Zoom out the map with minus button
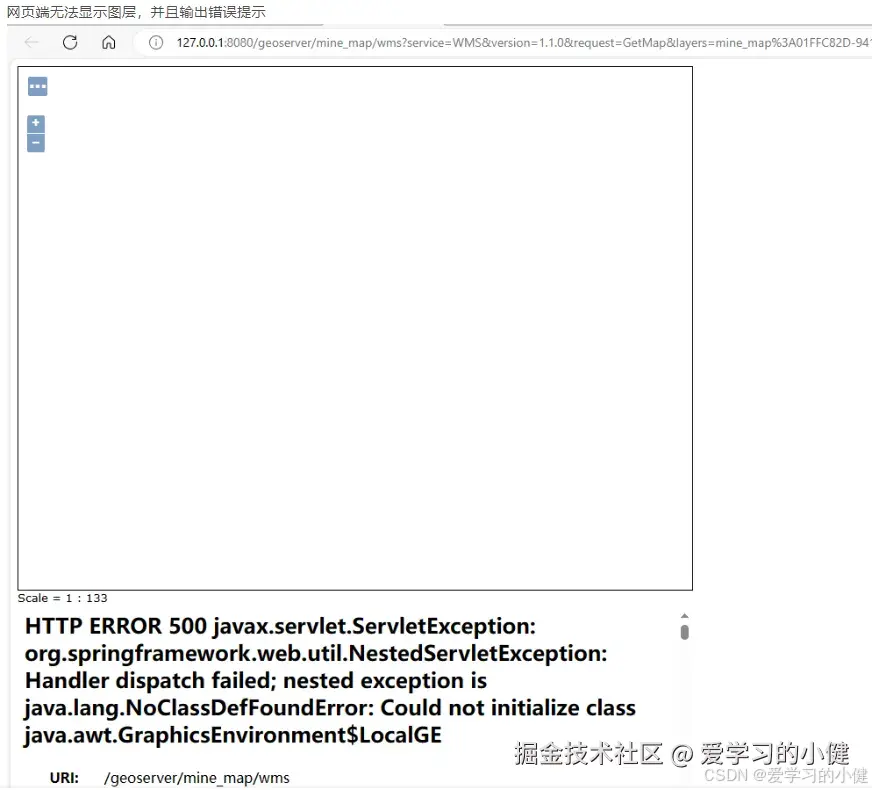872x790 pixels. [36, 143]
